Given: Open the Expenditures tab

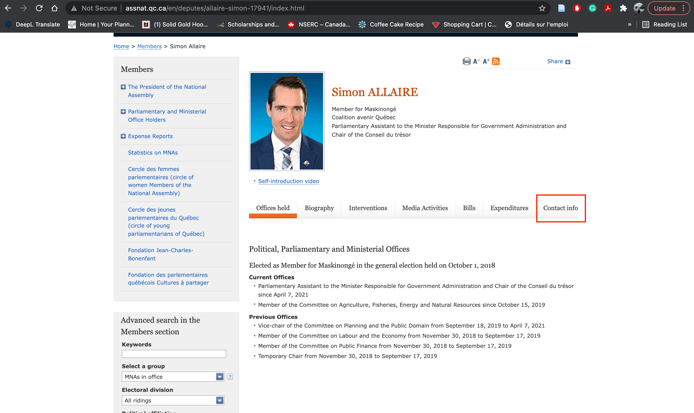Looking at the screenshot, I should (509, 208).
